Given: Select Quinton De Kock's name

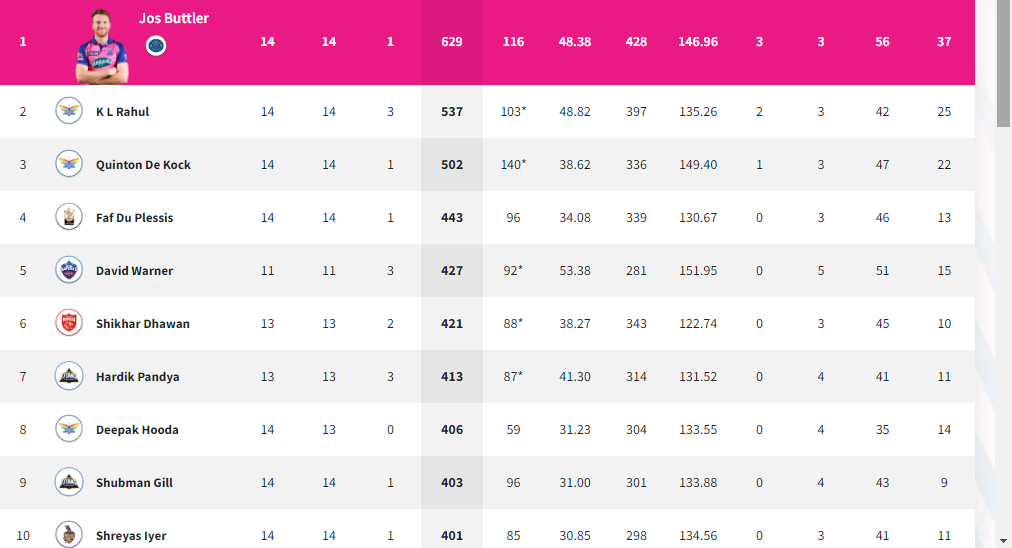Looking at the screenshot, I should [143, 165].
